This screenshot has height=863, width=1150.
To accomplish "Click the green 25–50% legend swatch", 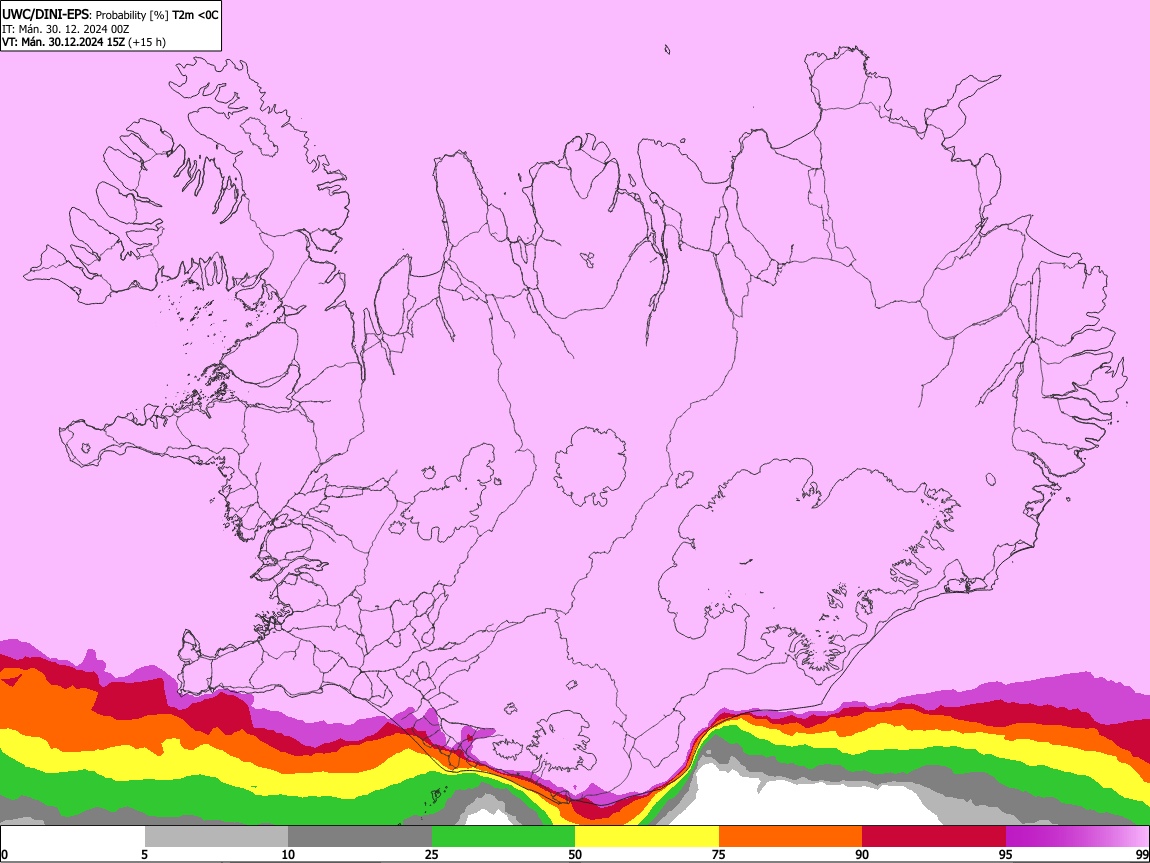I will tap(503, 837).
